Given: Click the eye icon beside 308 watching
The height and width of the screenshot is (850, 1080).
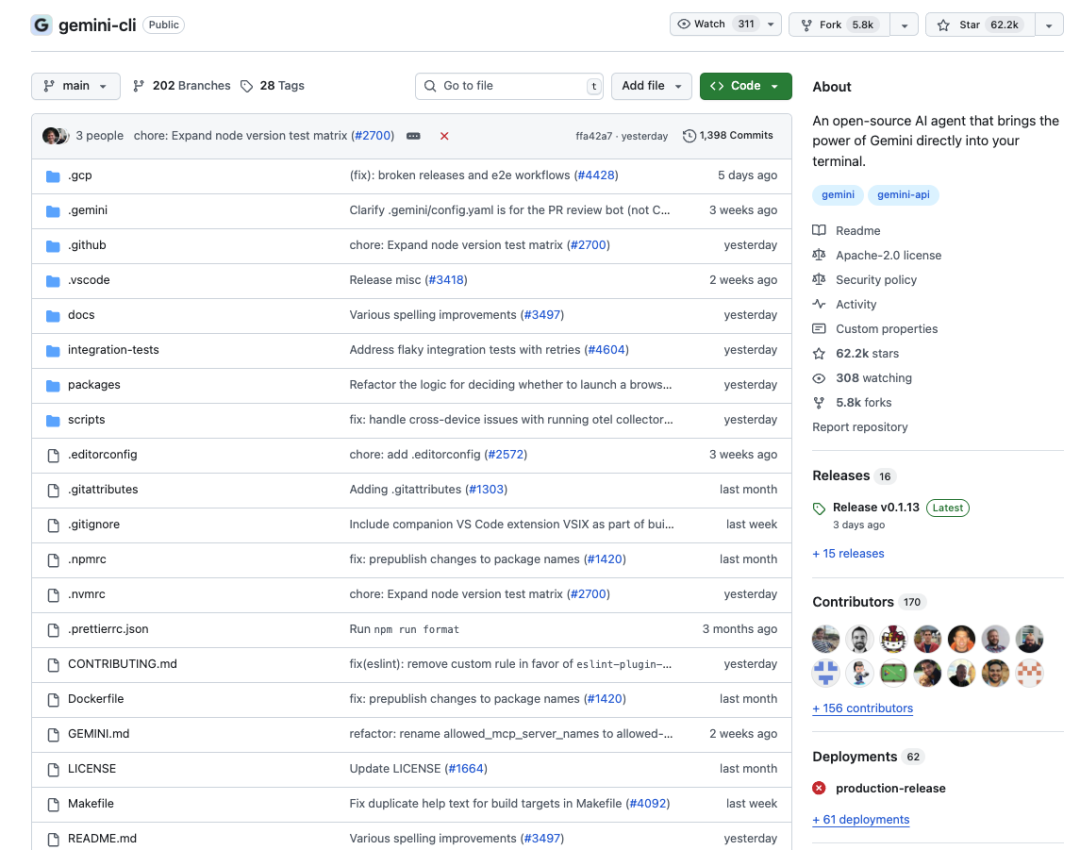Looking at the screenshot, I should click(819, 378).
